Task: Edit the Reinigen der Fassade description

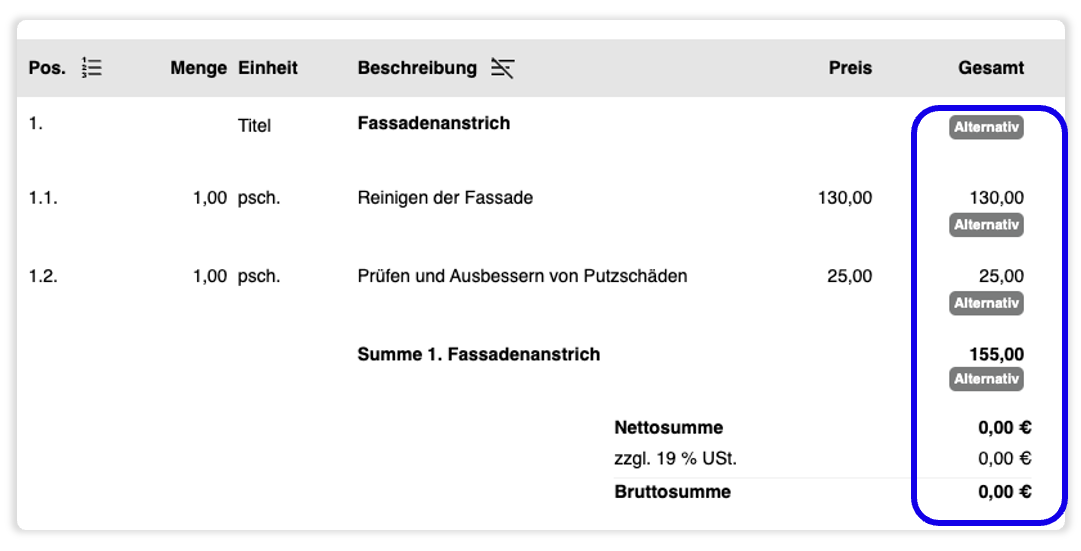Action: tap(445, 198)
